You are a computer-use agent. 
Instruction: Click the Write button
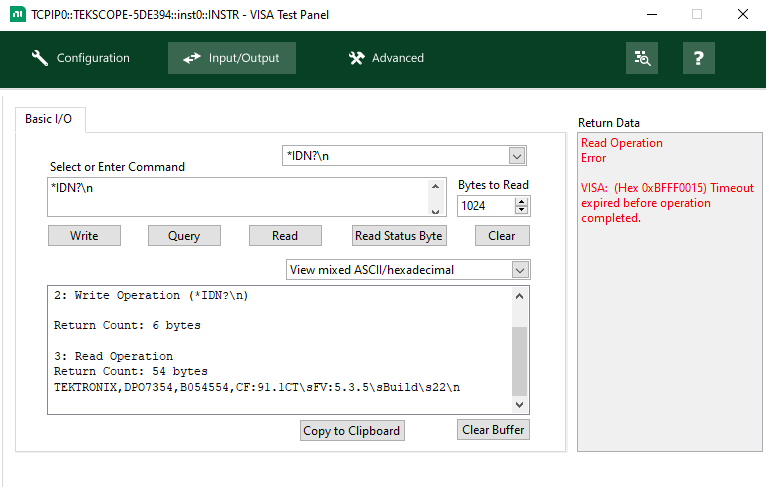tap(84, 236)
